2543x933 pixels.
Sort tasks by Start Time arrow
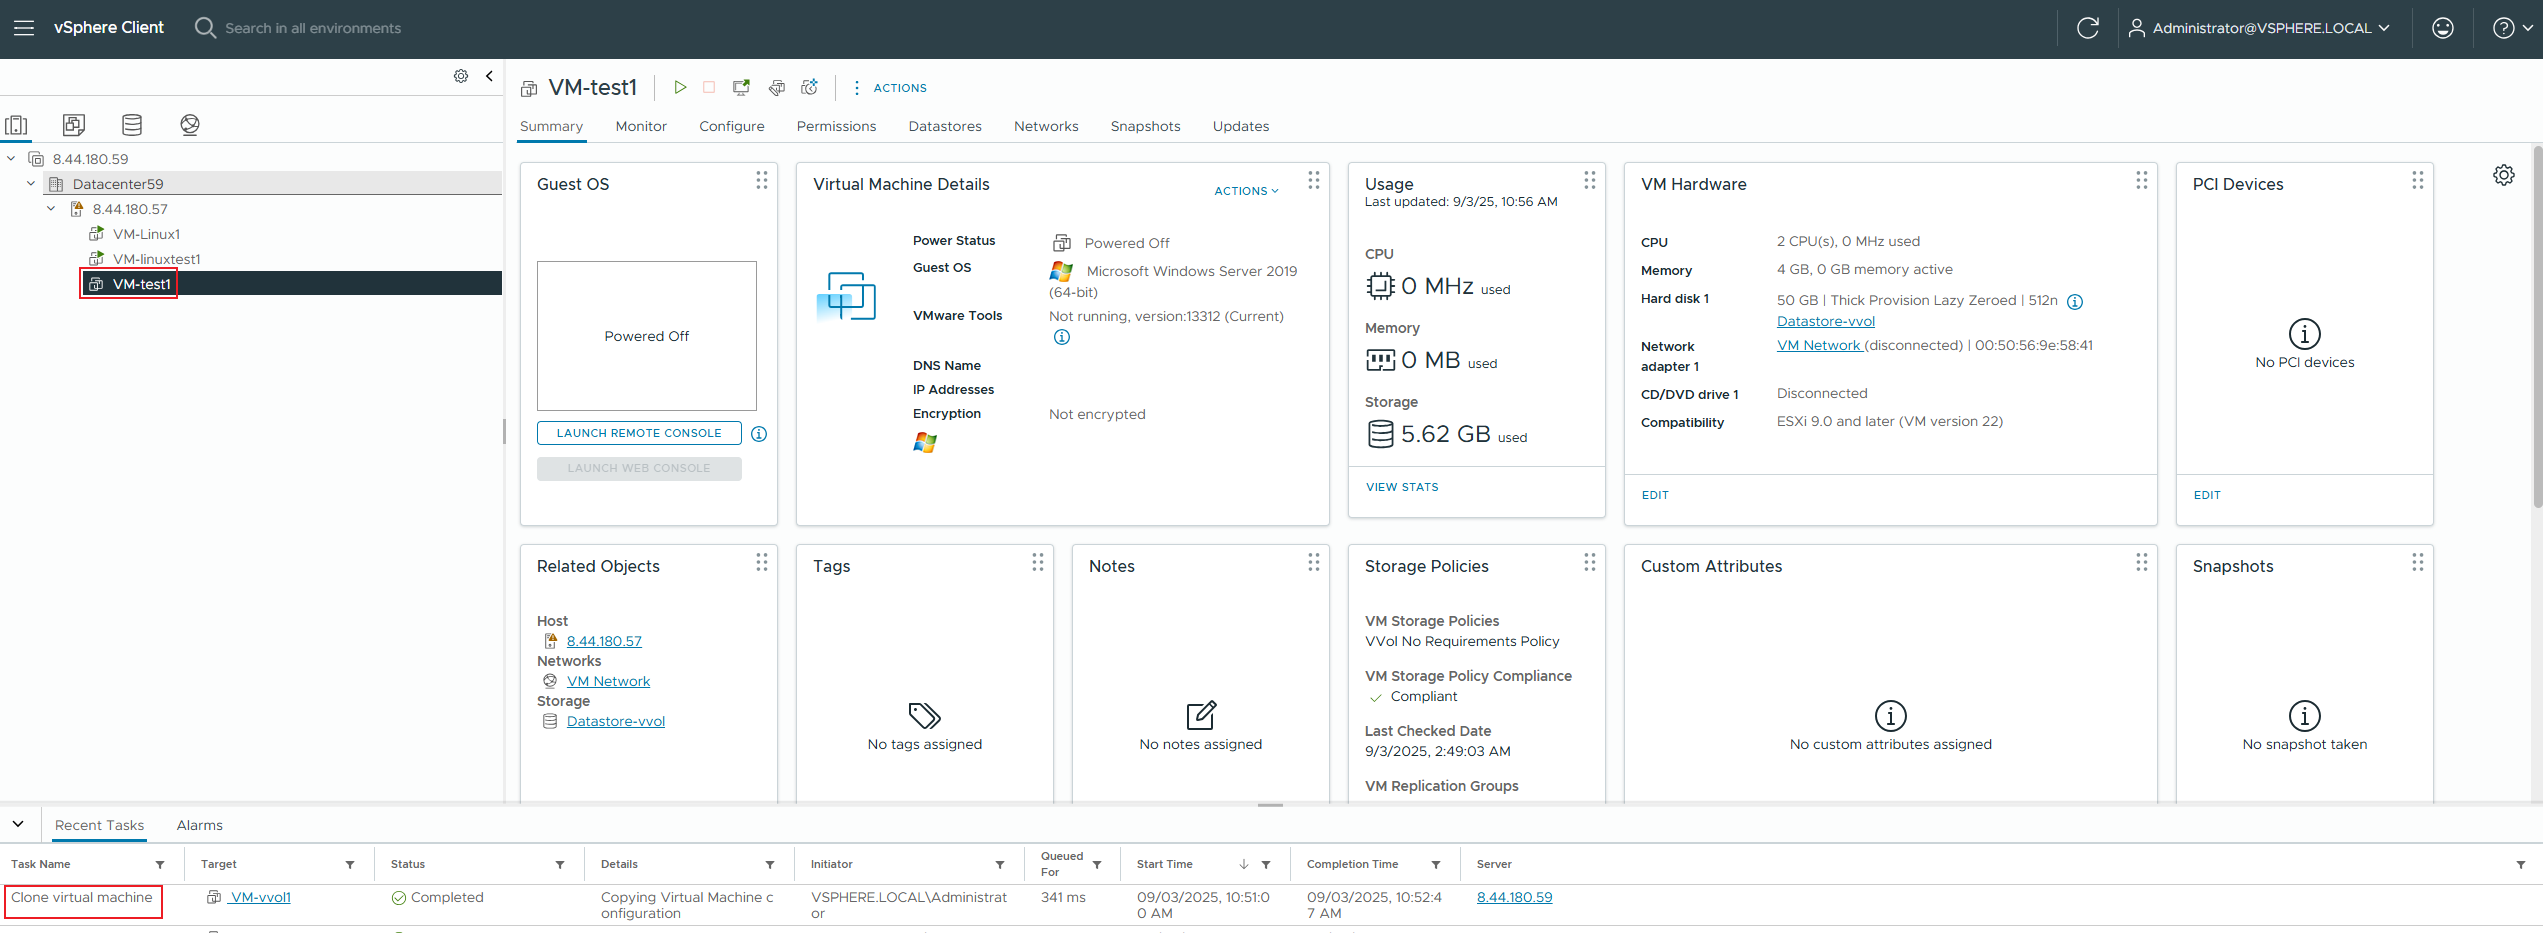(1244, 864)
